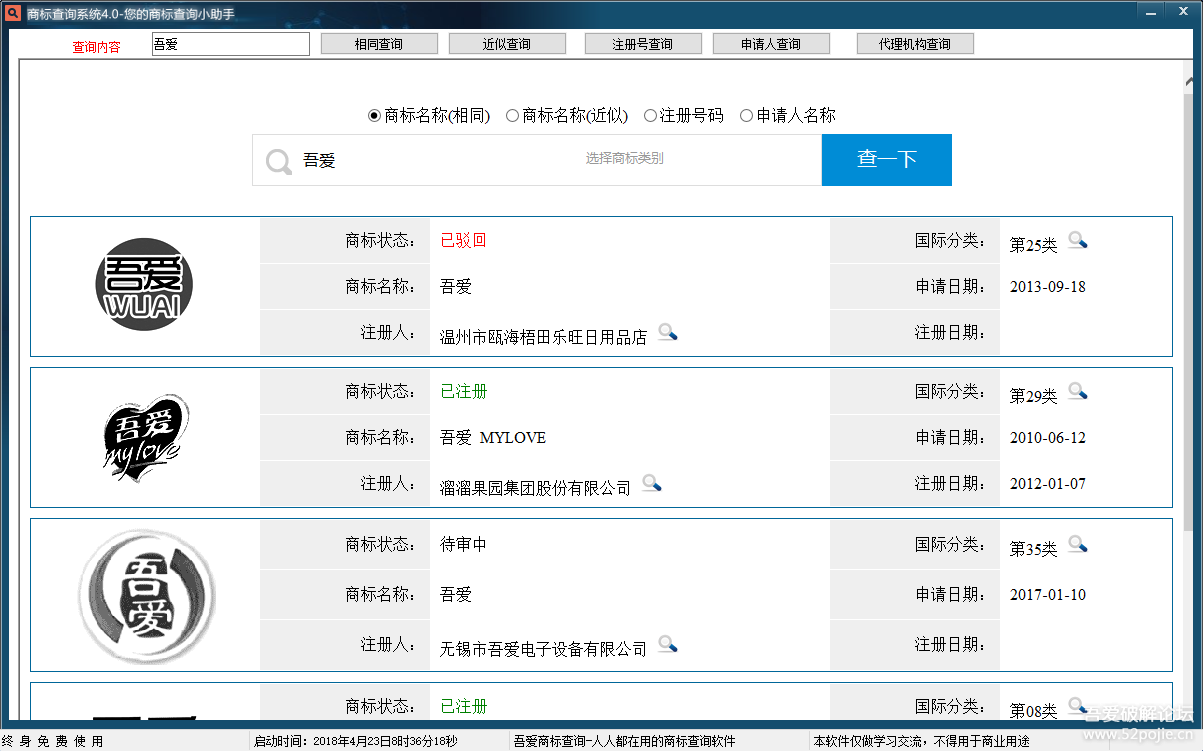Image resolution: width=1203 pixels, height=751 pixels.
Task: Open class details next to 第25类
Action: tap(1077, 240)
